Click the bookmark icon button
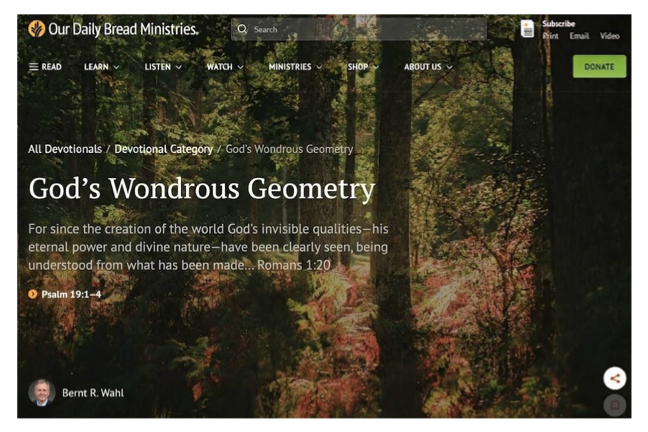Screen dimensions: 648x432 point(615,405)
